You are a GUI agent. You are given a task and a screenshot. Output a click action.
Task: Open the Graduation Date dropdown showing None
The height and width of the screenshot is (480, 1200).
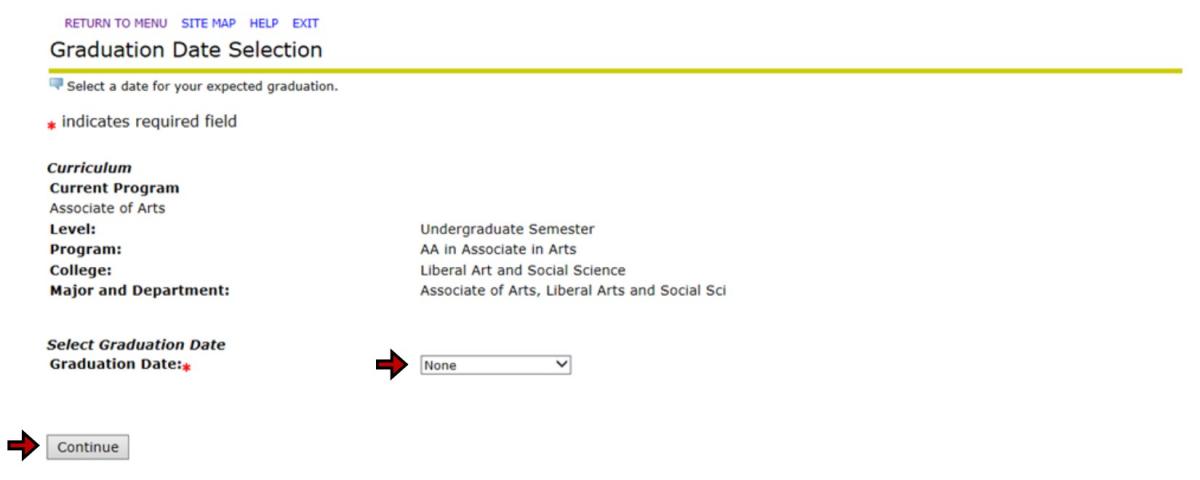(495, 365)
